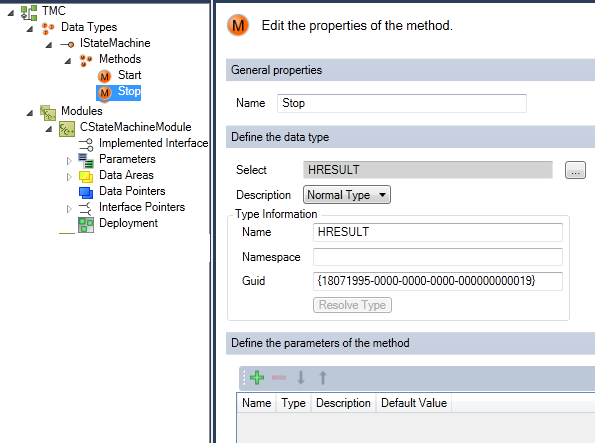Screen dimensions: 595x443
Task: Expand the Interface Pointers node
Action: click(x=69, y=209)
